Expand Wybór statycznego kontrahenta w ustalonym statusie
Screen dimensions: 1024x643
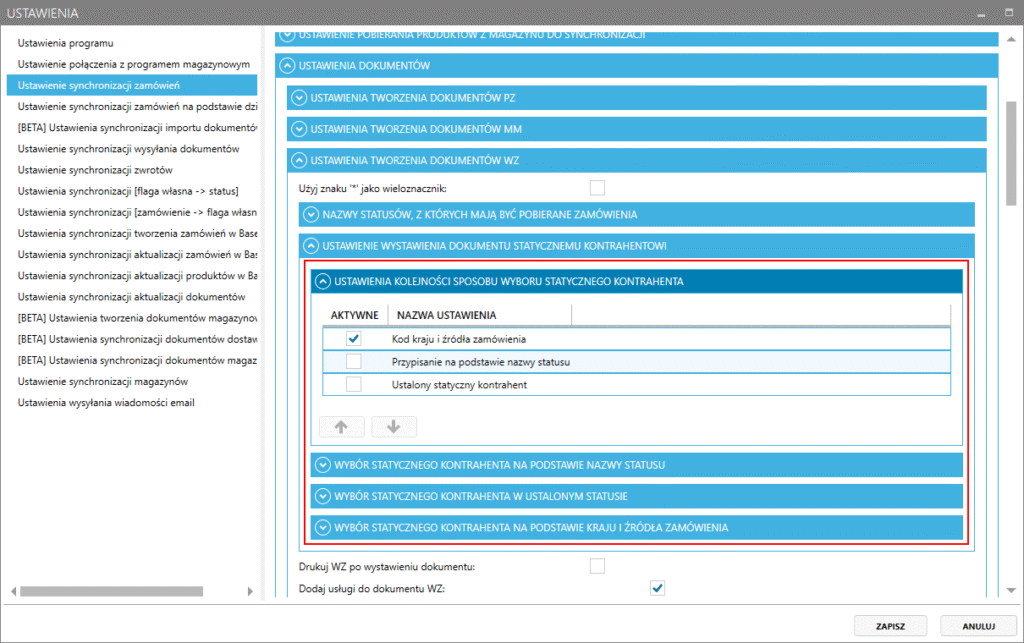pyautogui.click(x=322, y=496)
